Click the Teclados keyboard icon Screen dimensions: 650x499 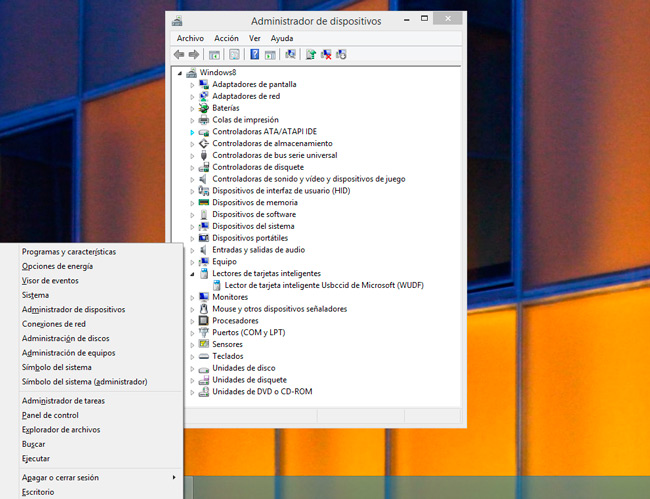click(x=204, y=356)
